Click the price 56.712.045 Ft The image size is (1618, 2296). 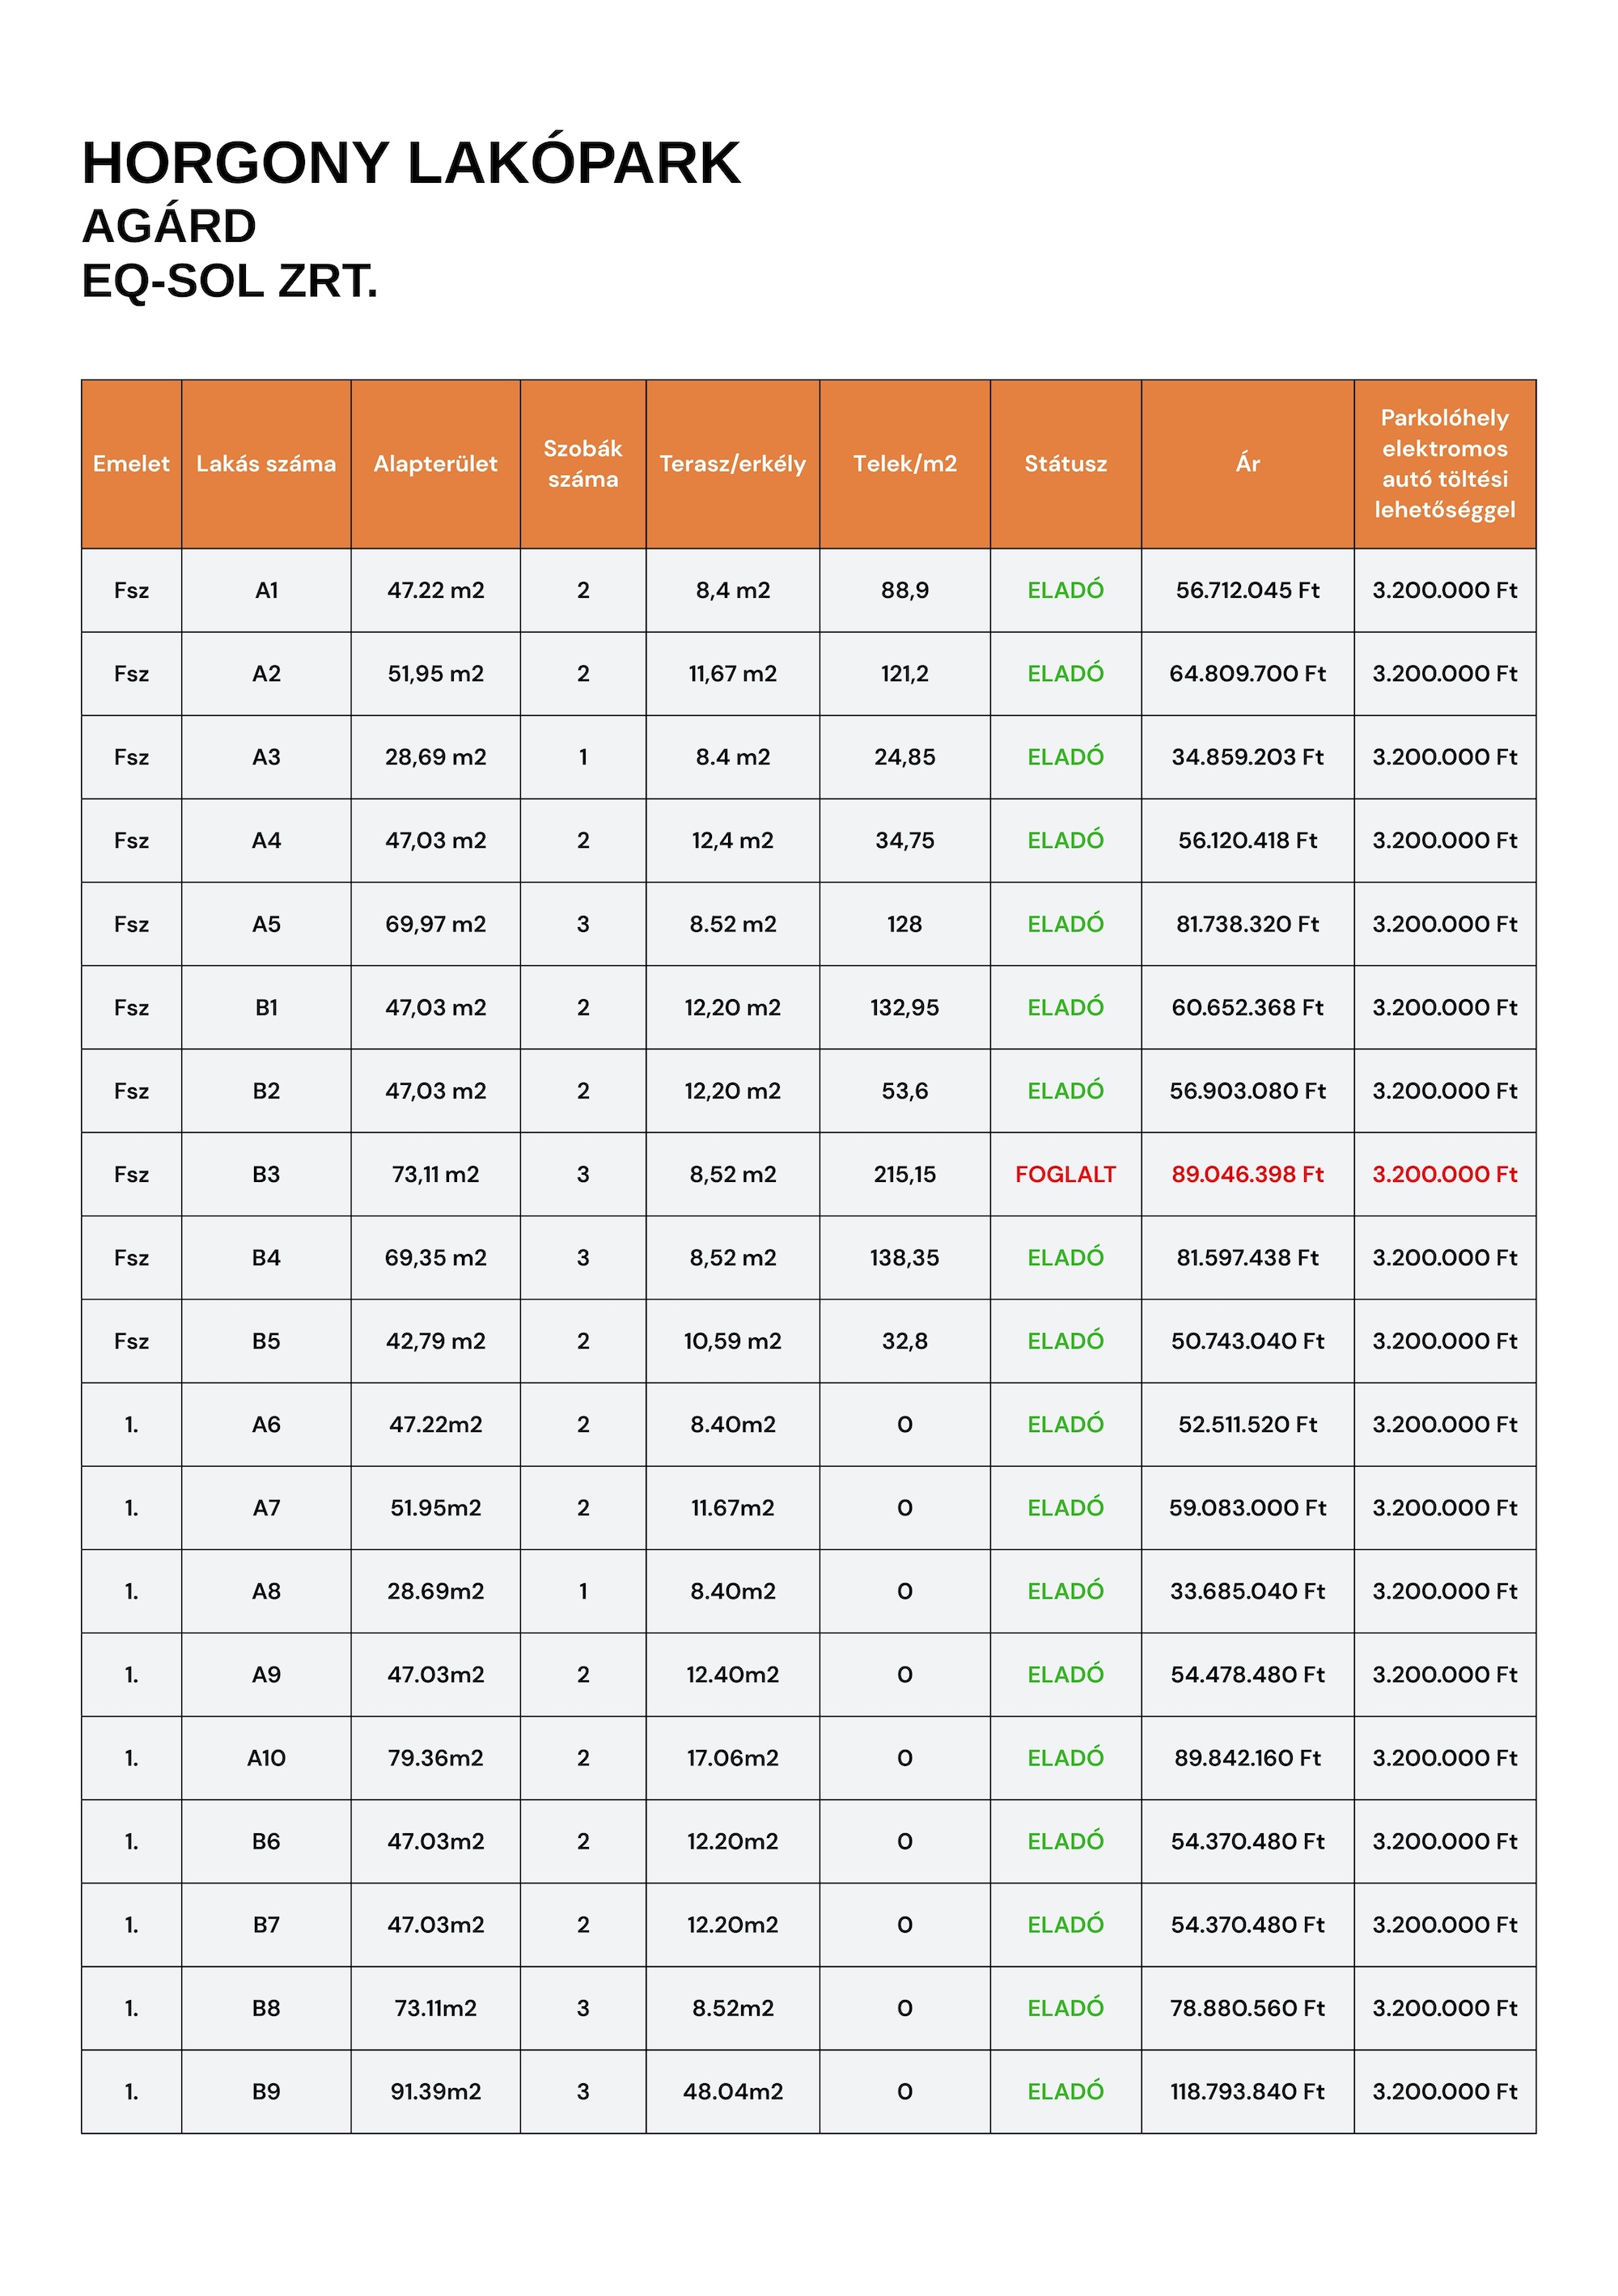coord(1247,590)
